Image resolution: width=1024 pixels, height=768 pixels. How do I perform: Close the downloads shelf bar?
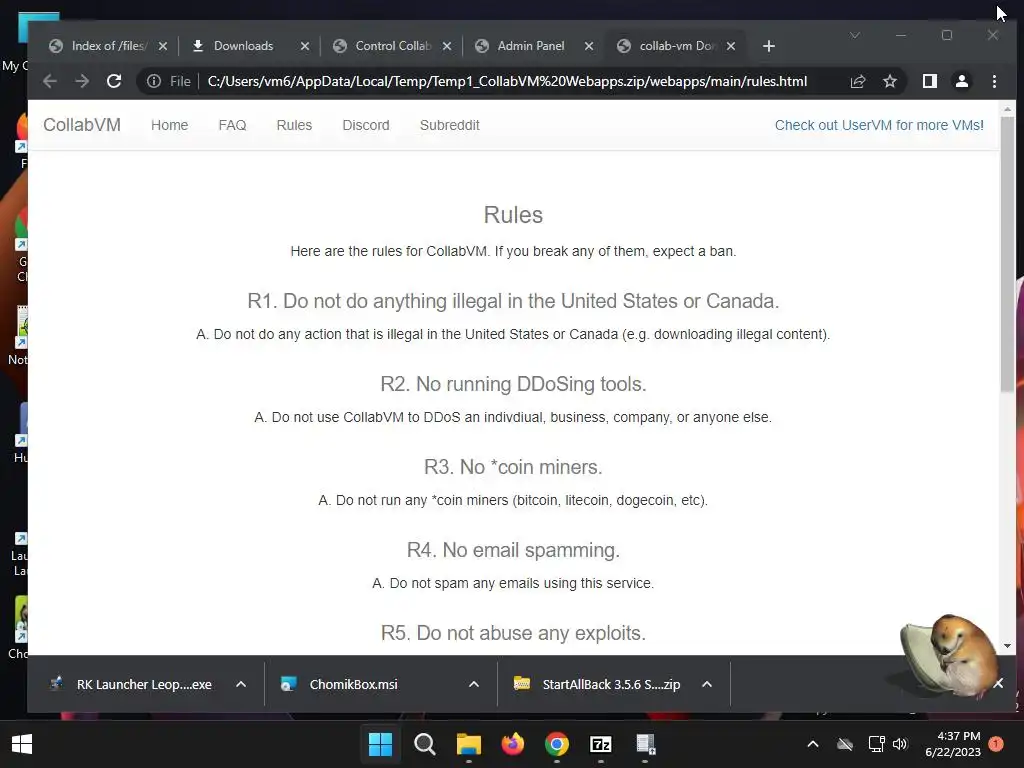[999, 683]
